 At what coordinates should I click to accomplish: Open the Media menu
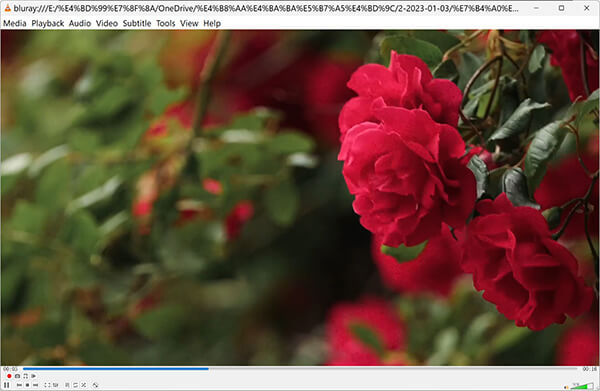pyautogui.click(x=15, y=23)
